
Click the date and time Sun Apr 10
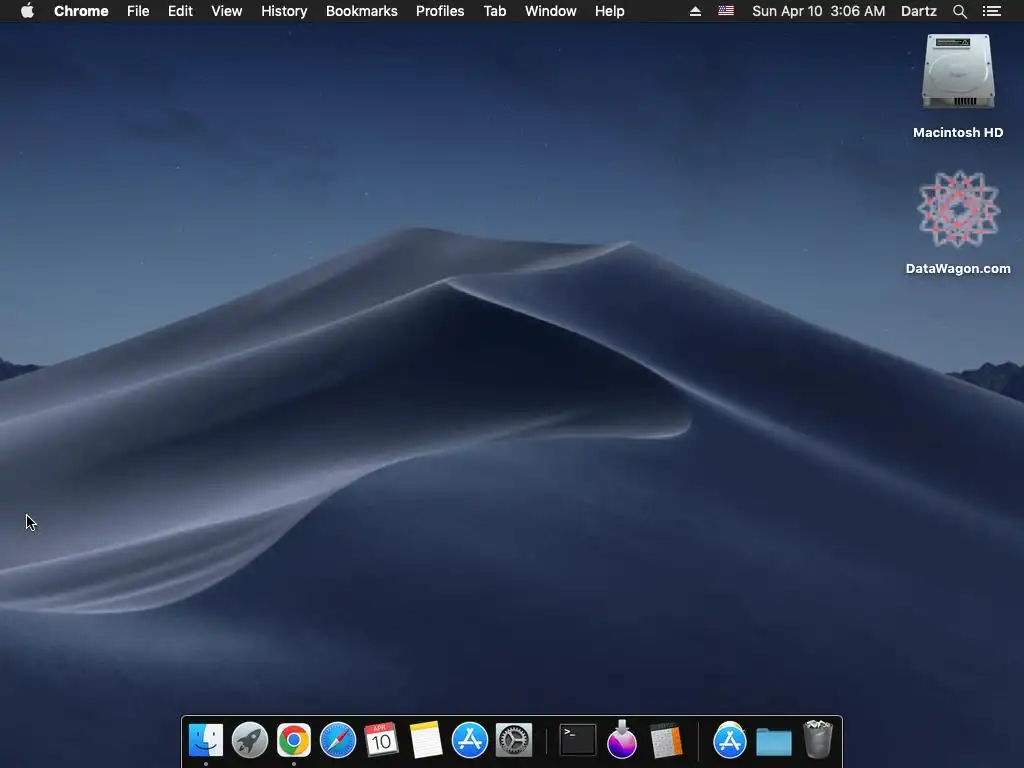pos(819,11)
